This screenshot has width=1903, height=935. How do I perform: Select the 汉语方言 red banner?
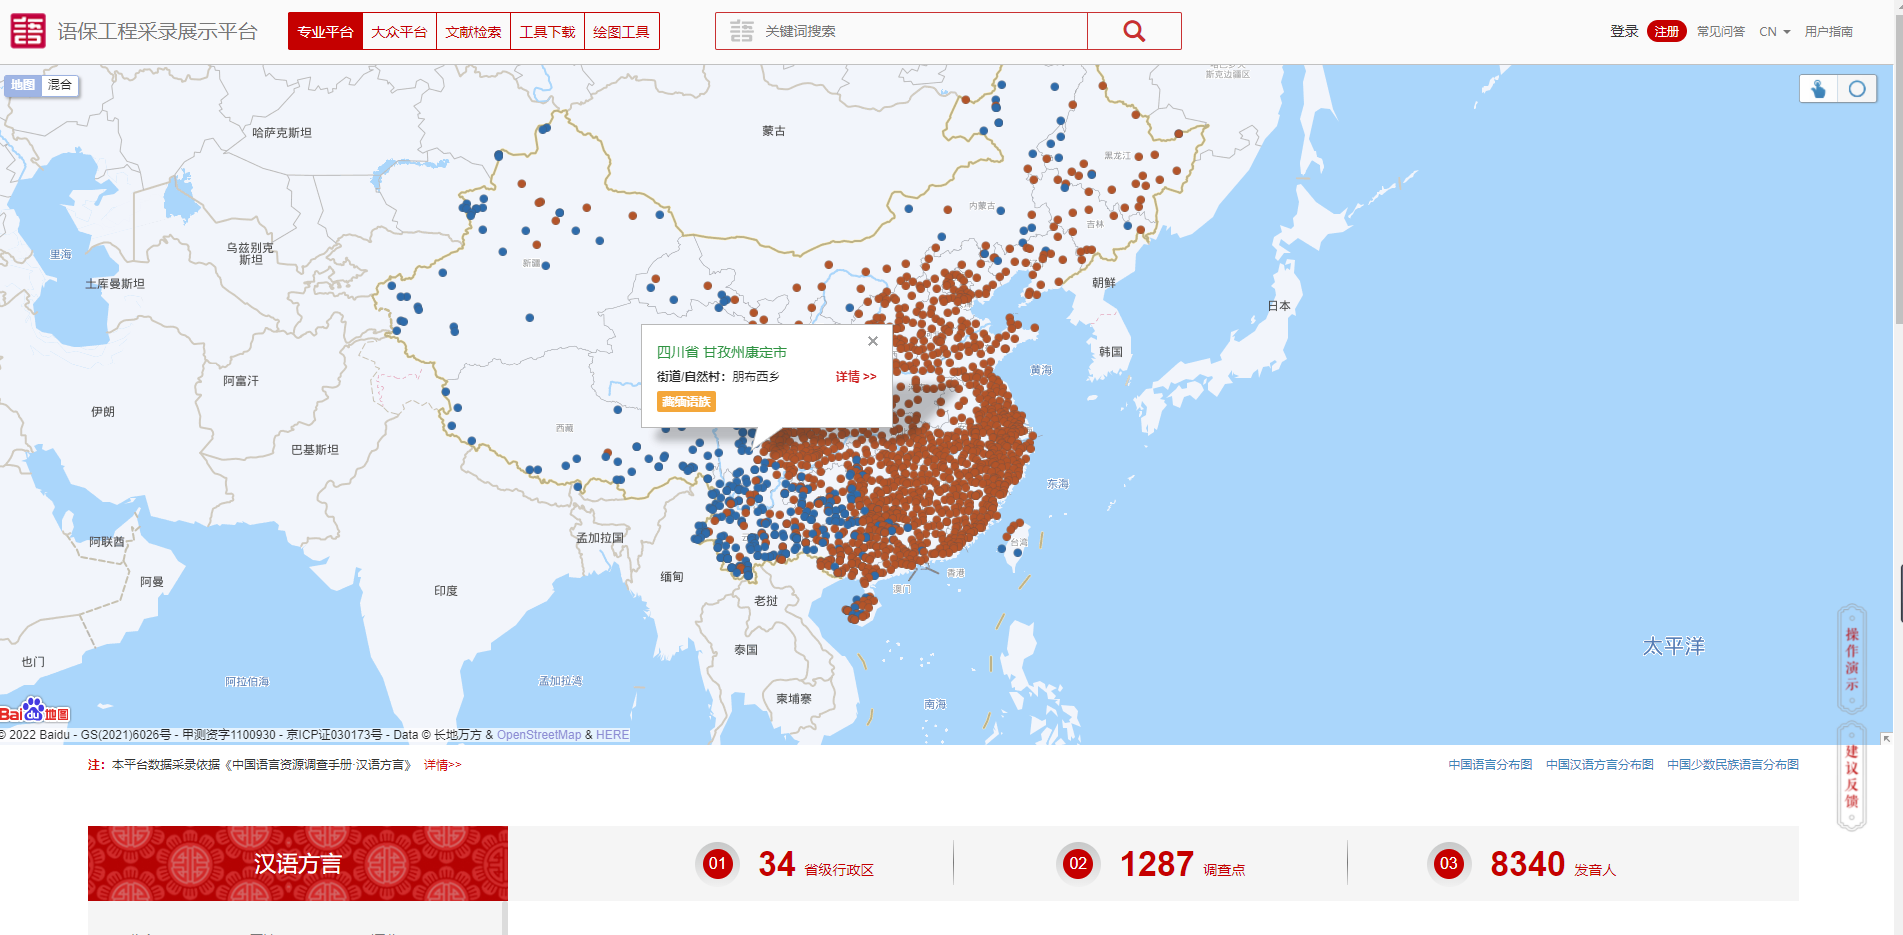click(297, 863)
